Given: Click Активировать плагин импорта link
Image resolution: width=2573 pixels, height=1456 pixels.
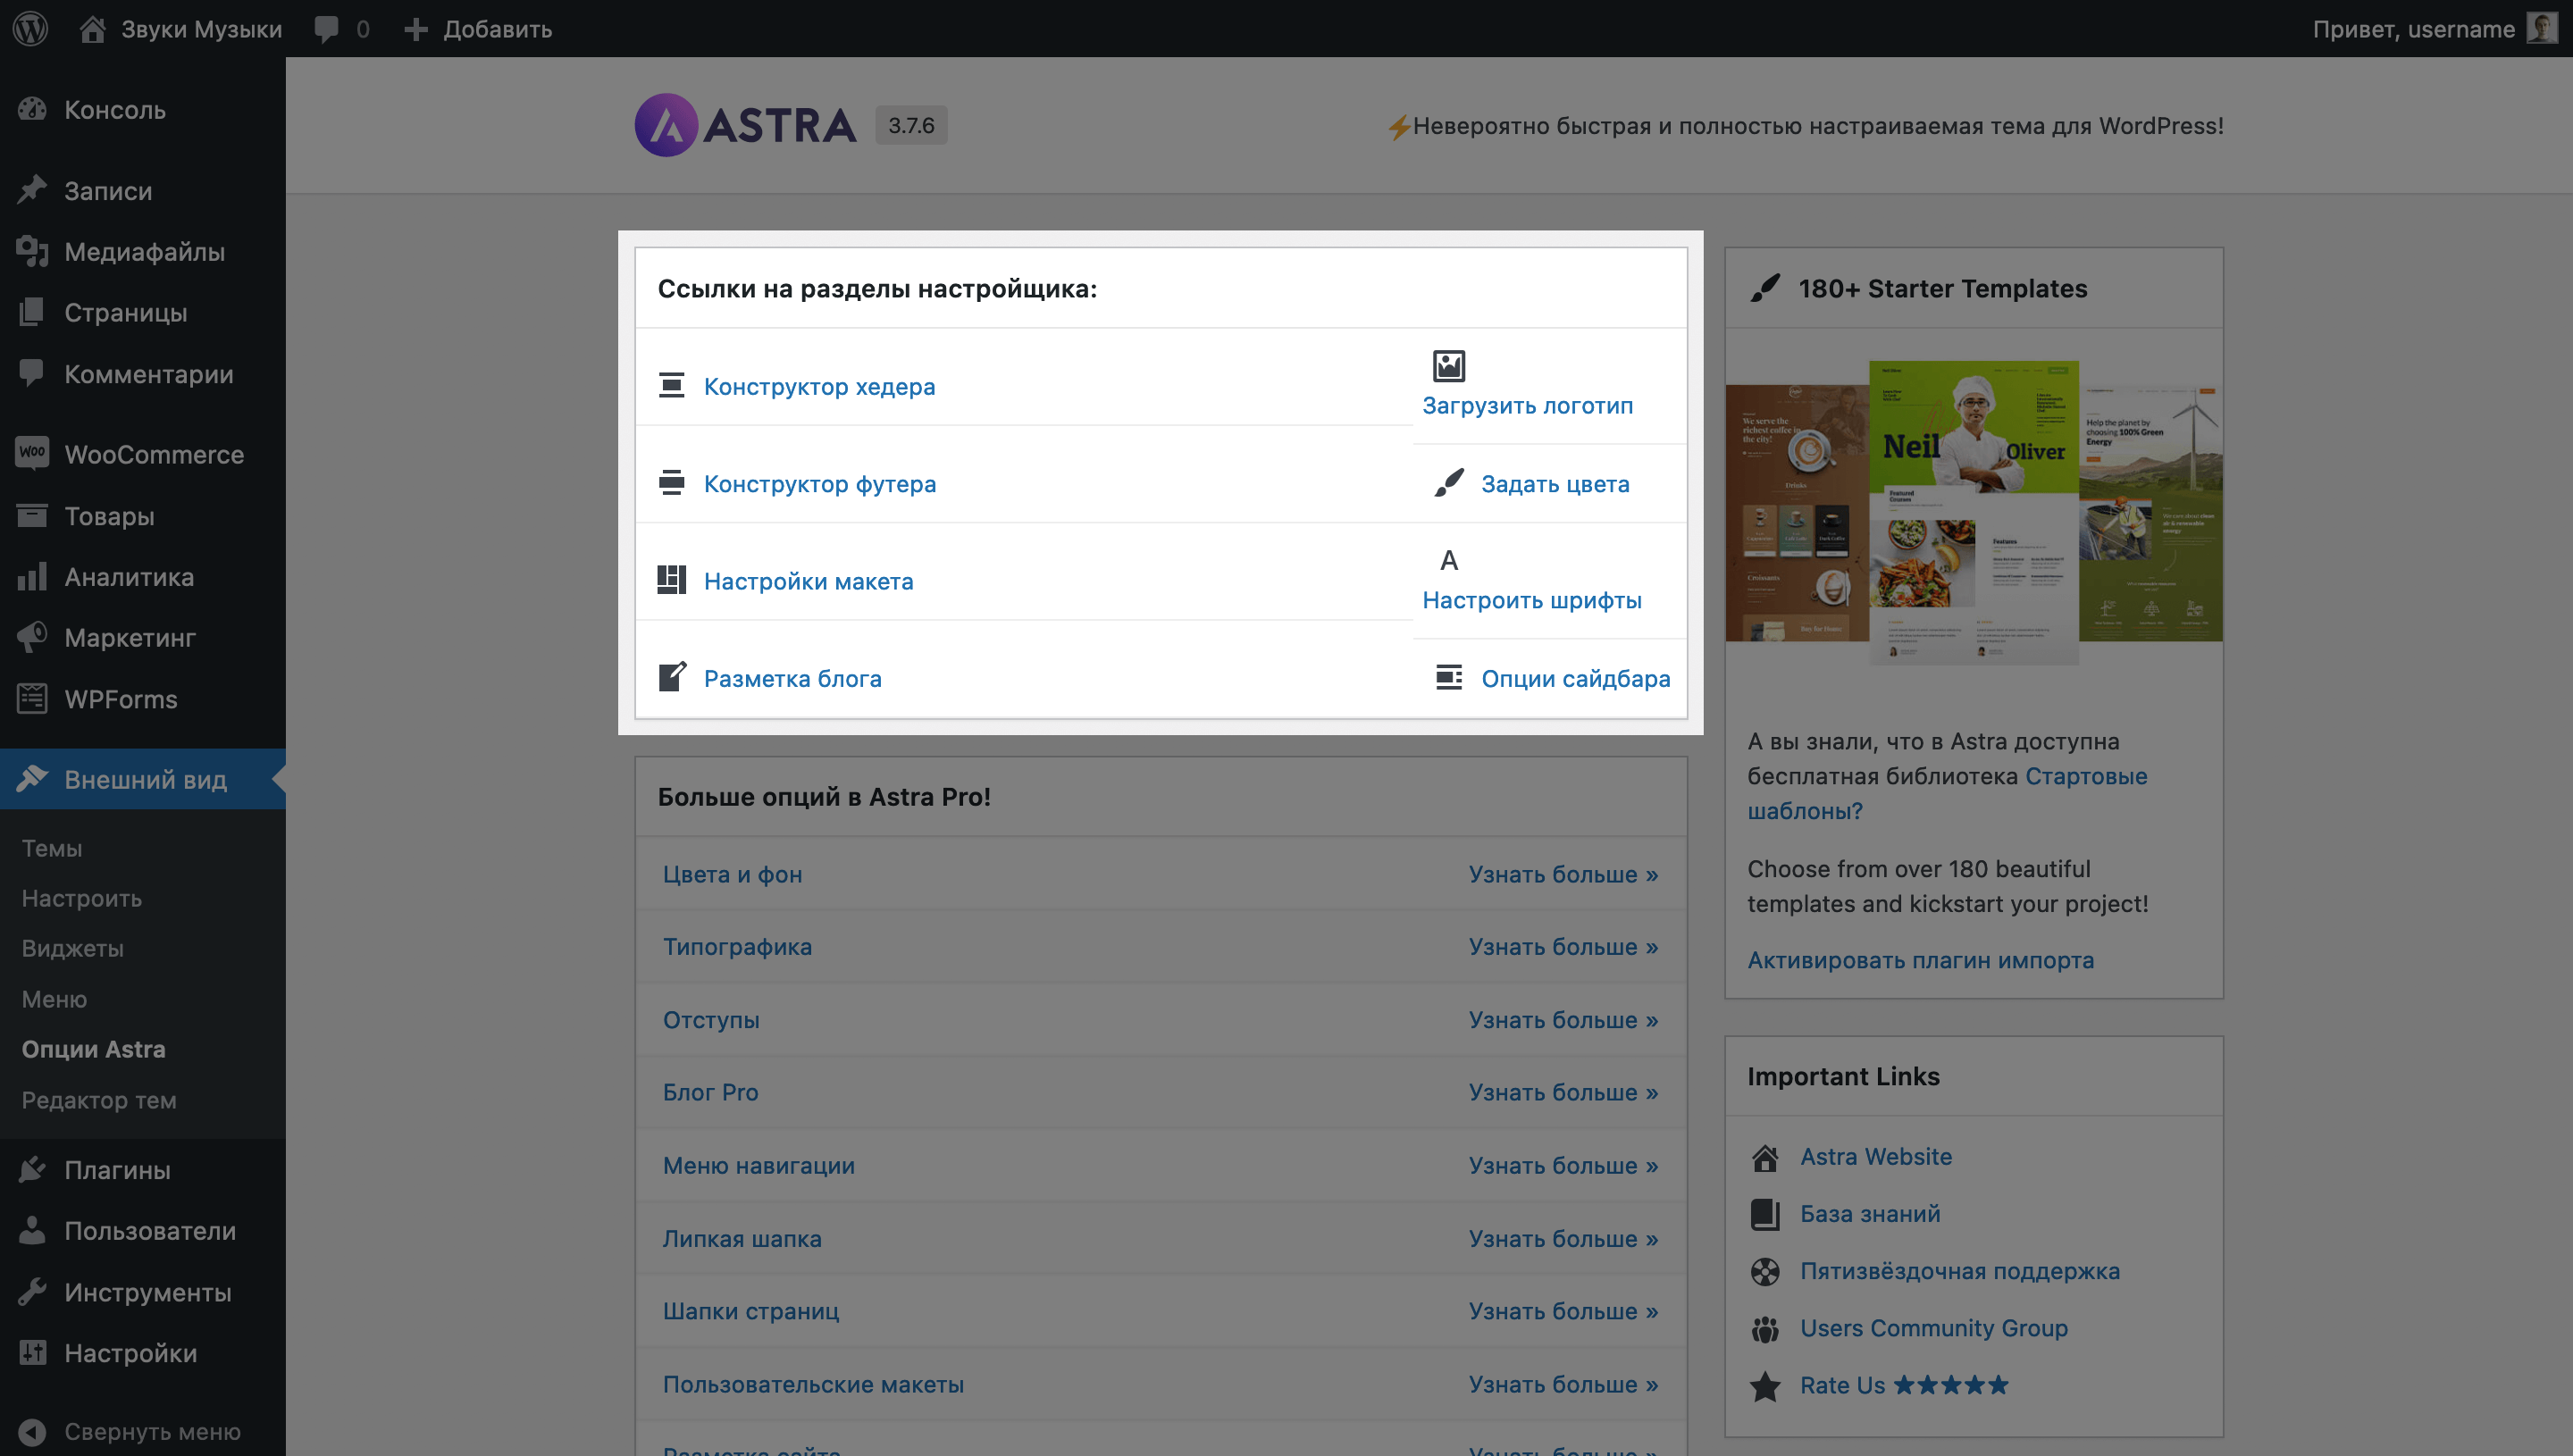Looking at the screenshot, I should point(1920,960).
